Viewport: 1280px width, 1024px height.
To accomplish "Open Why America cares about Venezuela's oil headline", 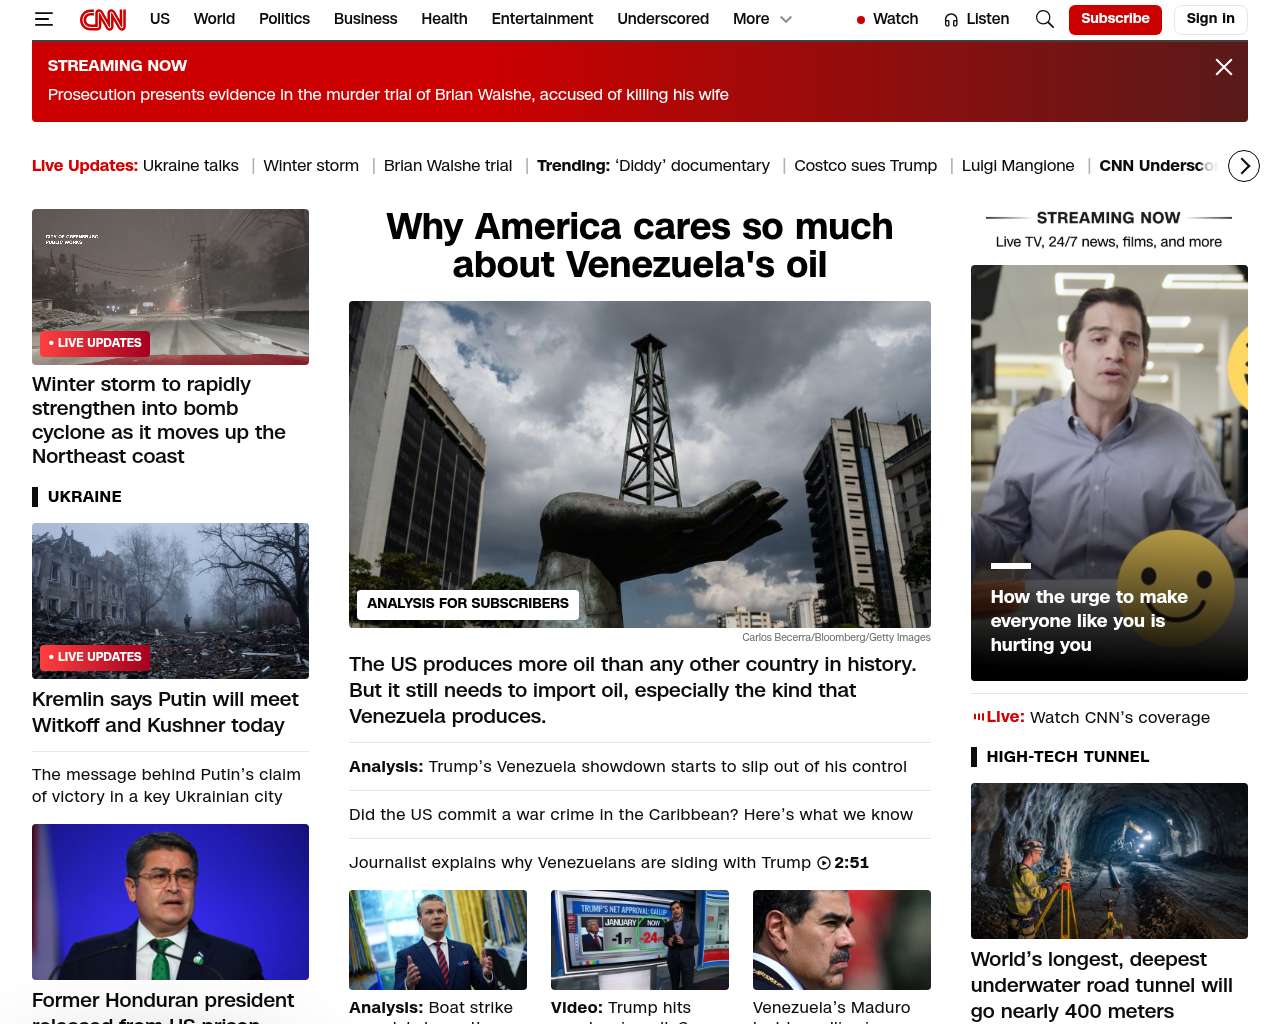I will coord(640,246).
